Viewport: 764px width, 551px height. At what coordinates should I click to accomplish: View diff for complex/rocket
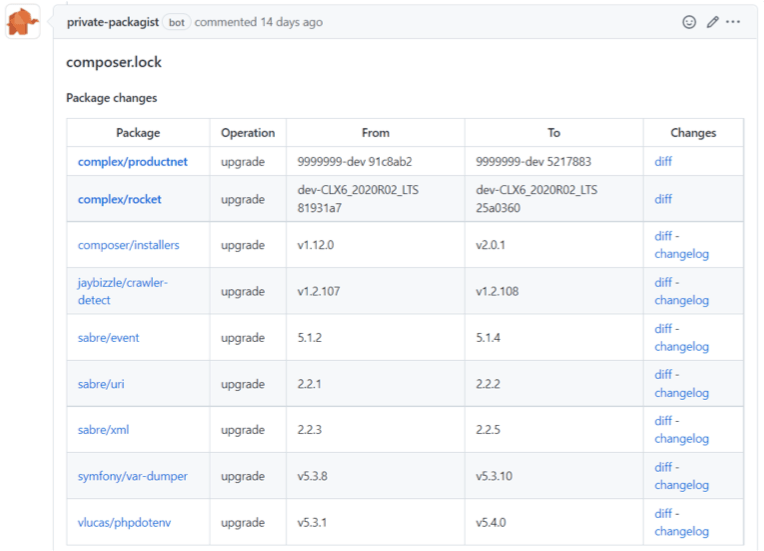tap(663, 199)
